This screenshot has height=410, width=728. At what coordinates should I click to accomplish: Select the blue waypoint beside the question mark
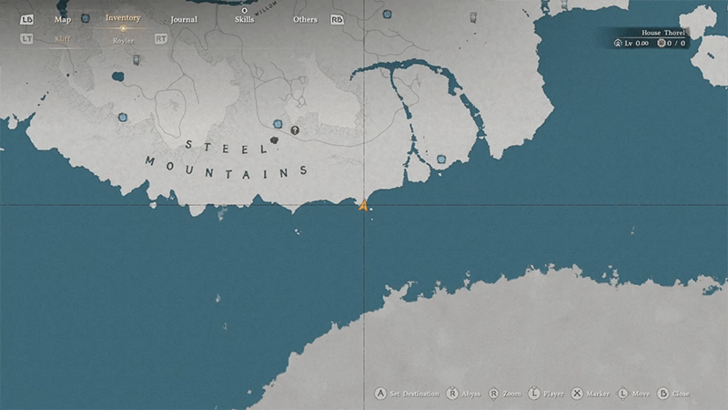pyautogui.click(x=278, y=124)
